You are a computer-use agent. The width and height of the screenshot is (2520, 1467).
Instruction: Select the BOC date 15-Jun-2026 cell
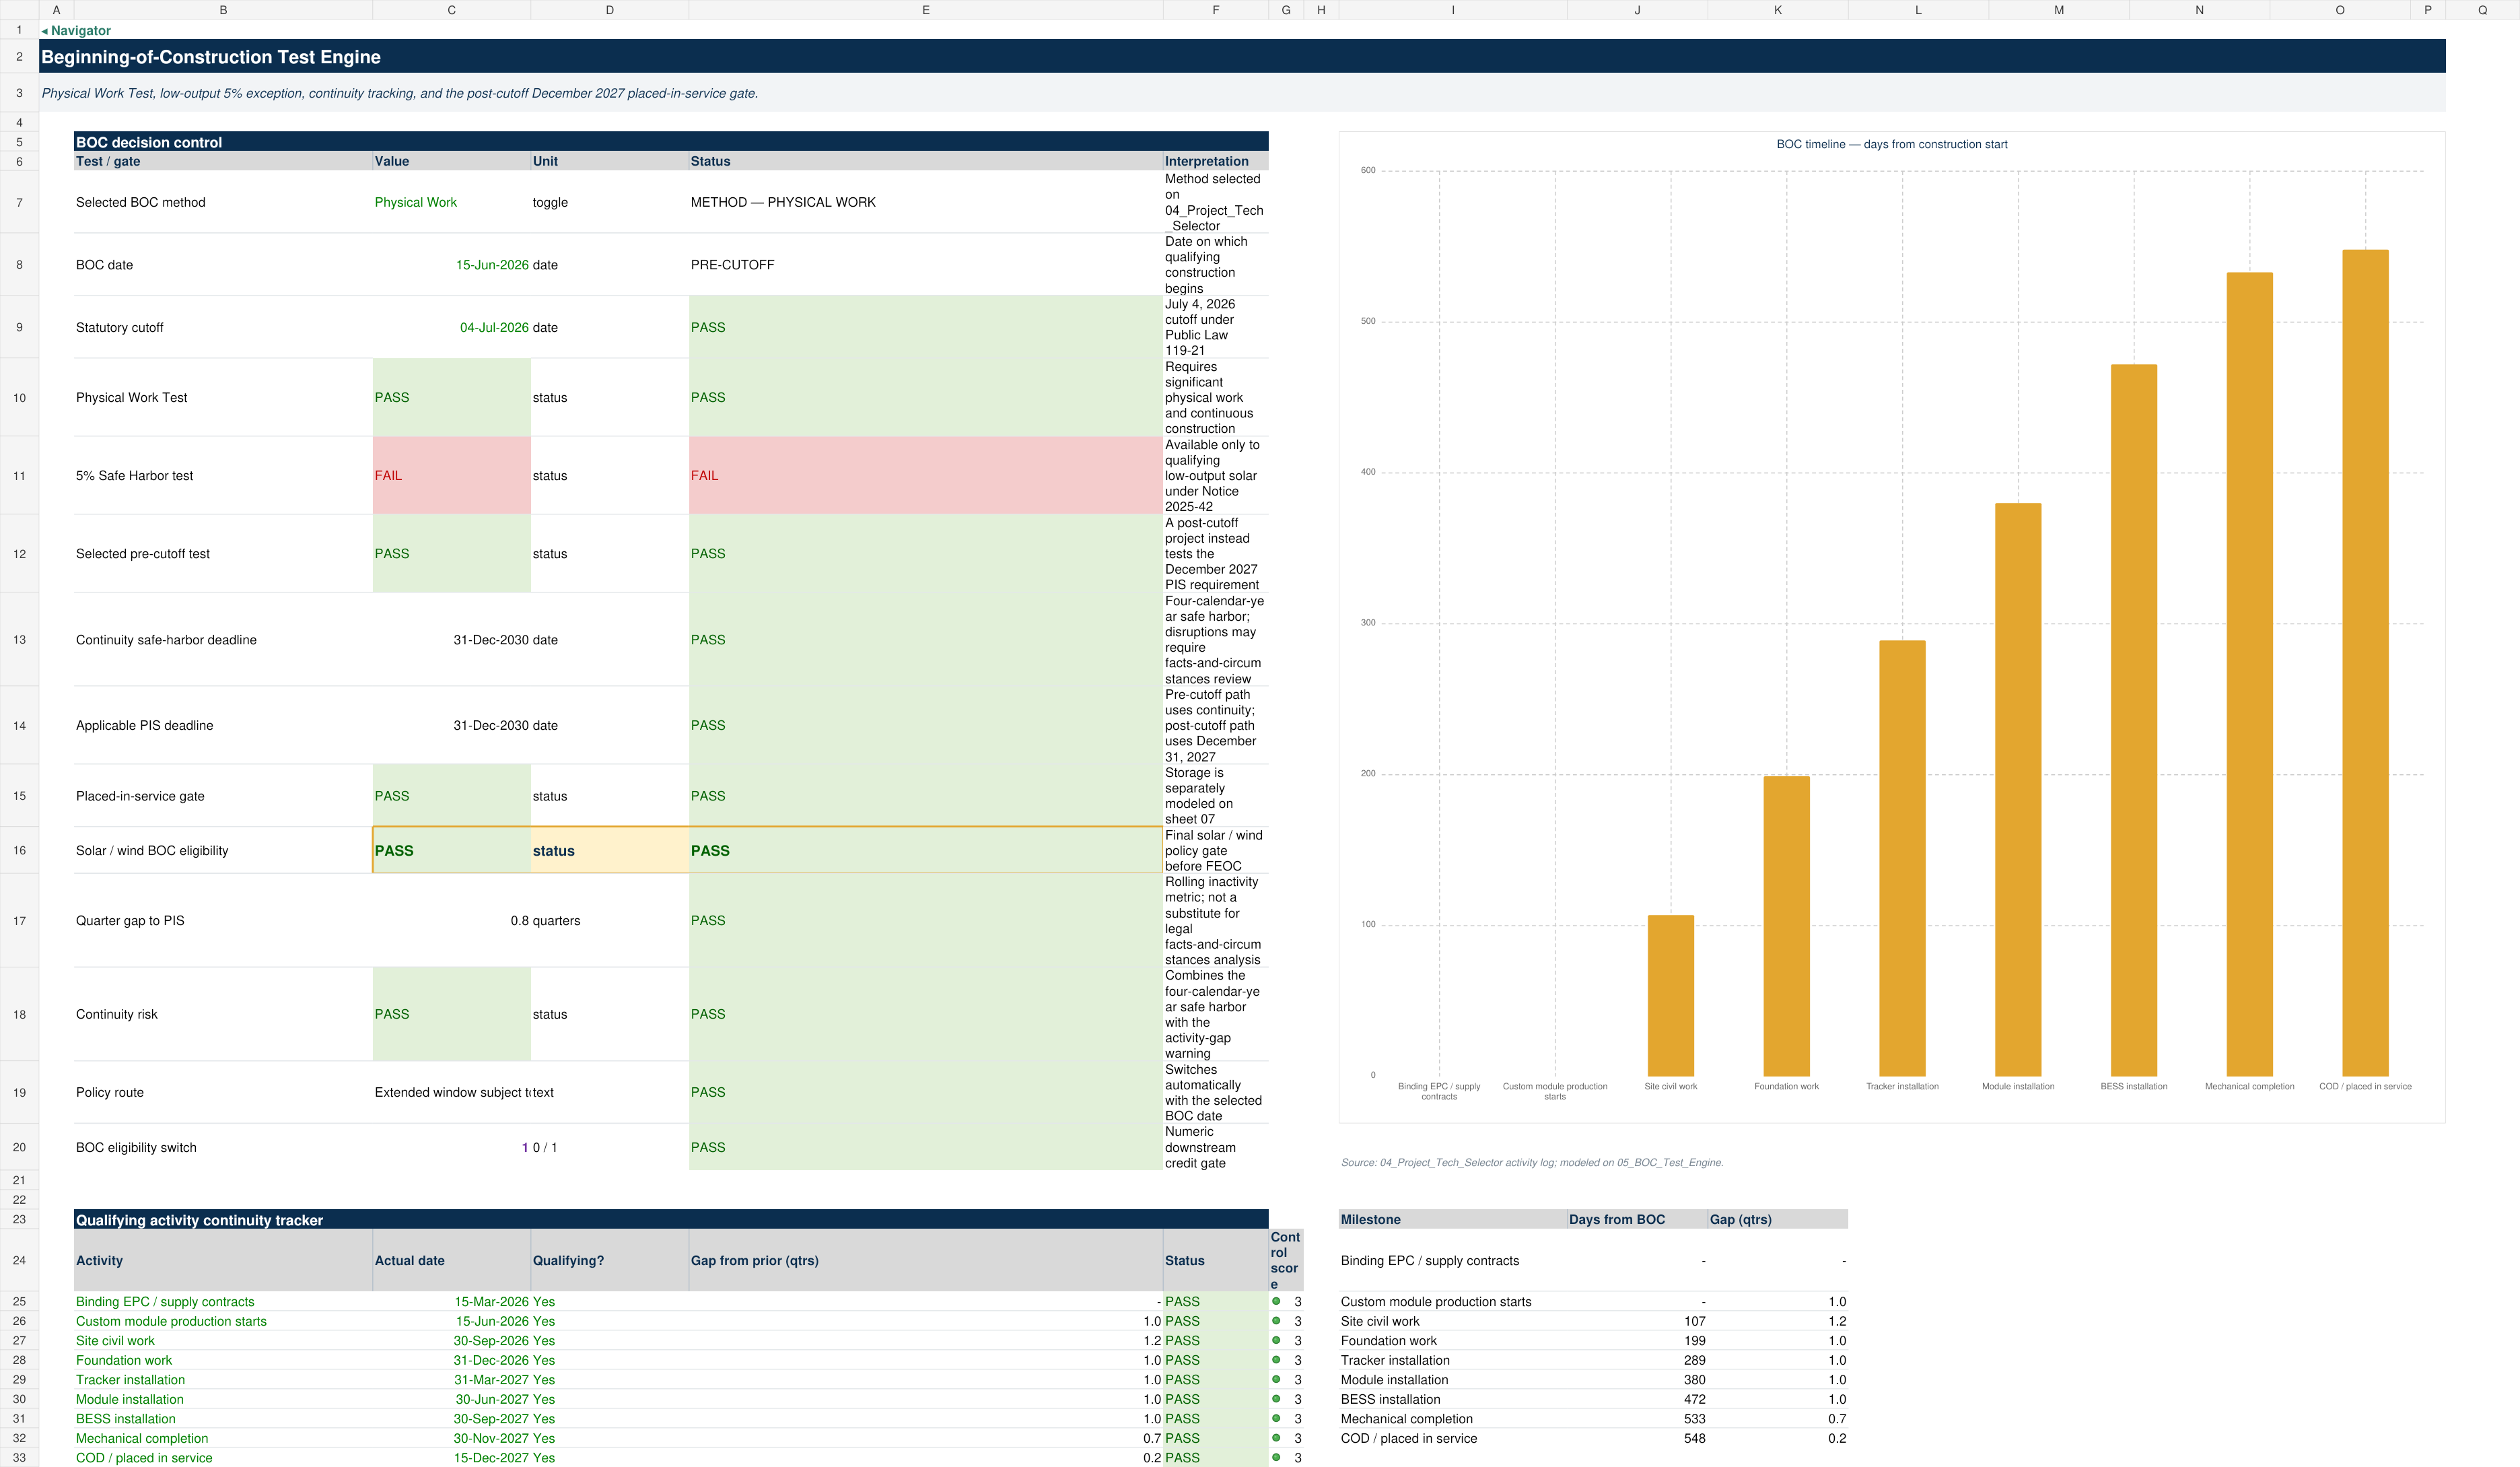451,265
